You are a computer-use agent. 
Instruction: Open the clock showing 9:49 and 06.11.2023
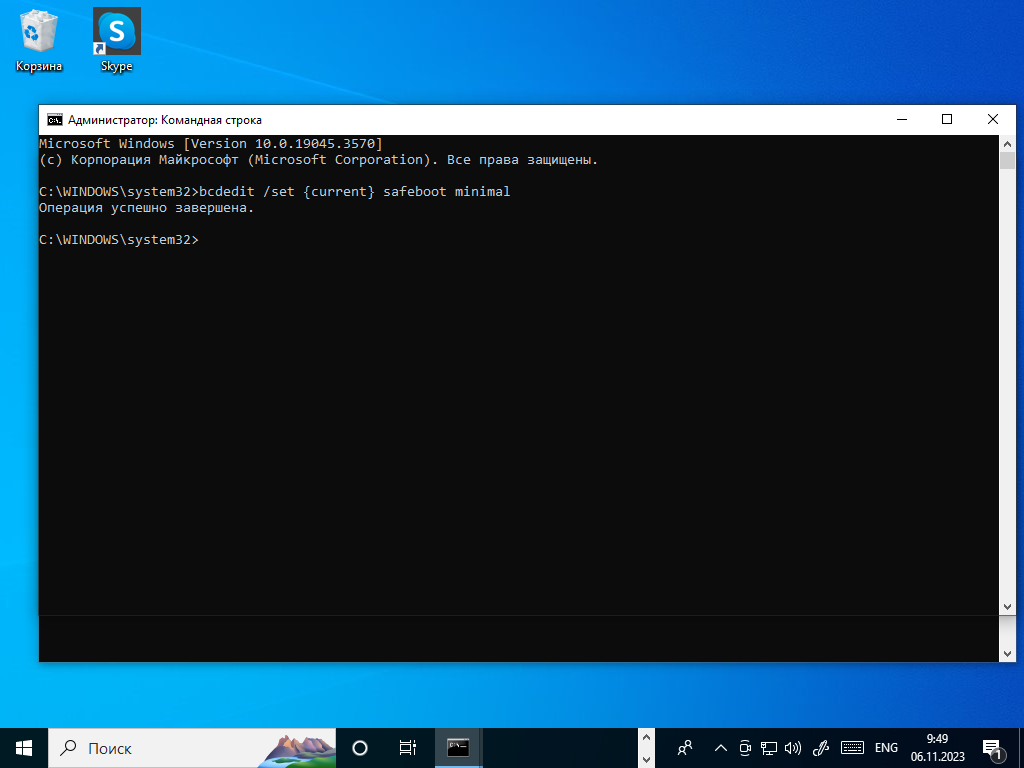point(937,748)
